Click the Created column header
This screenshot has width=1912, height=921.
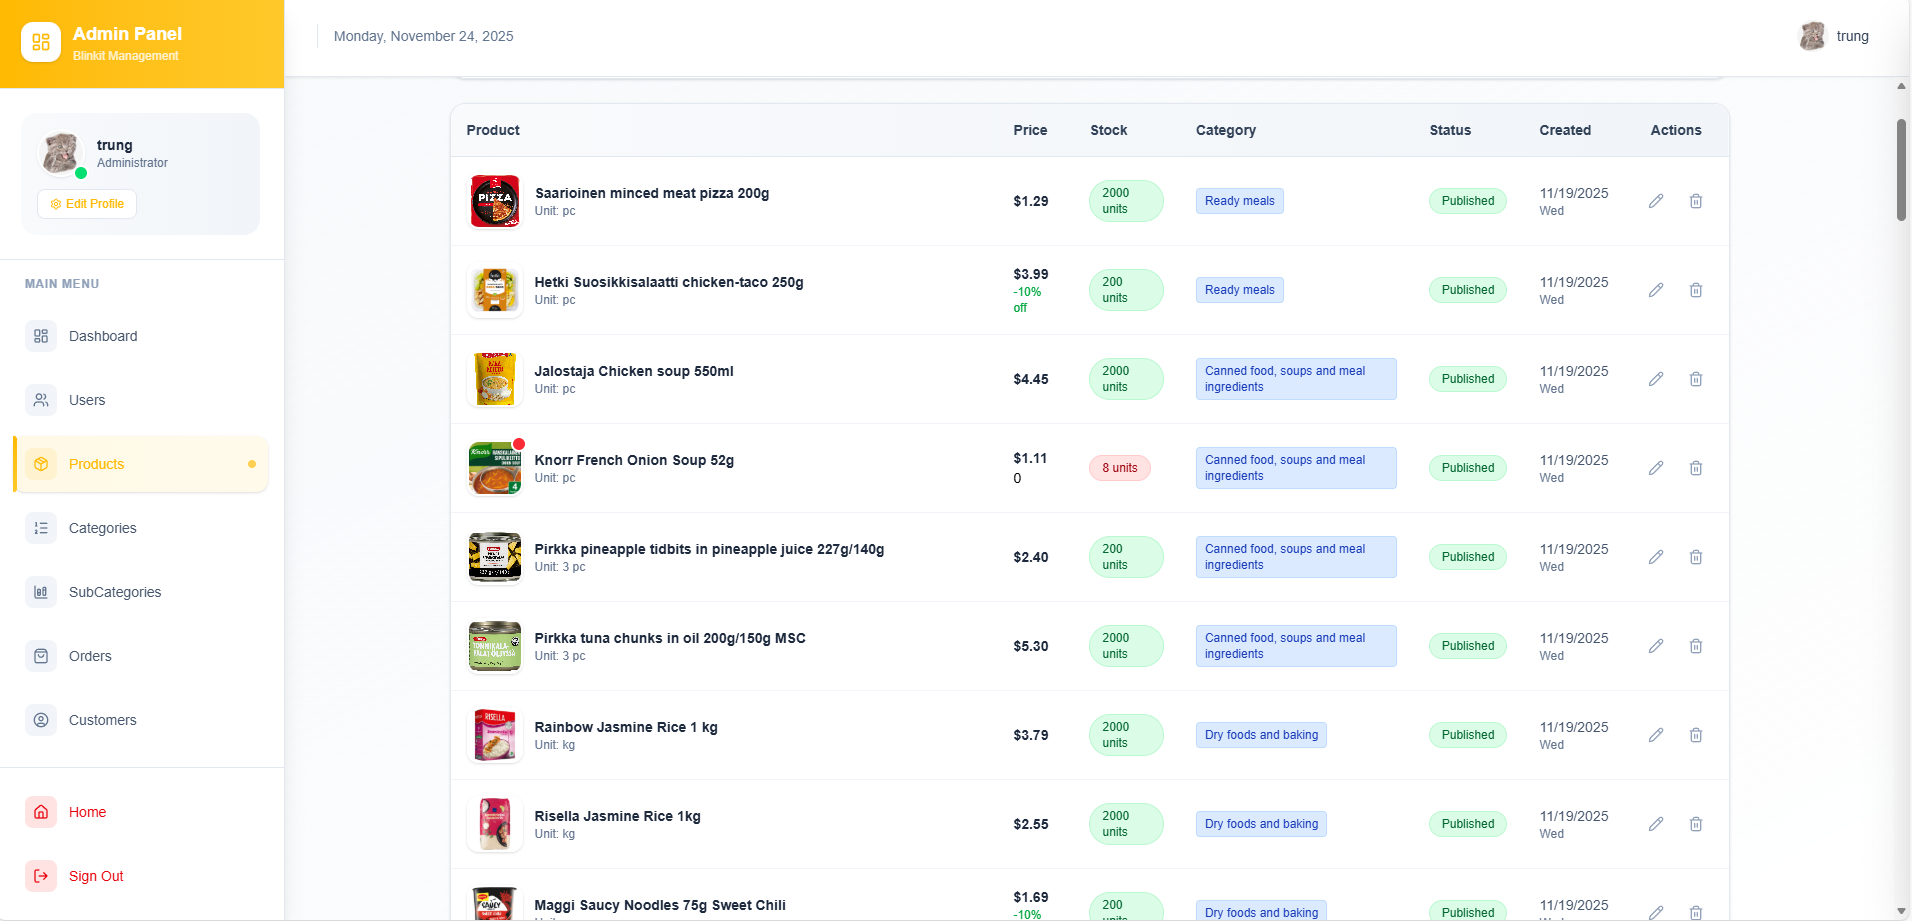coord(1565,130)
